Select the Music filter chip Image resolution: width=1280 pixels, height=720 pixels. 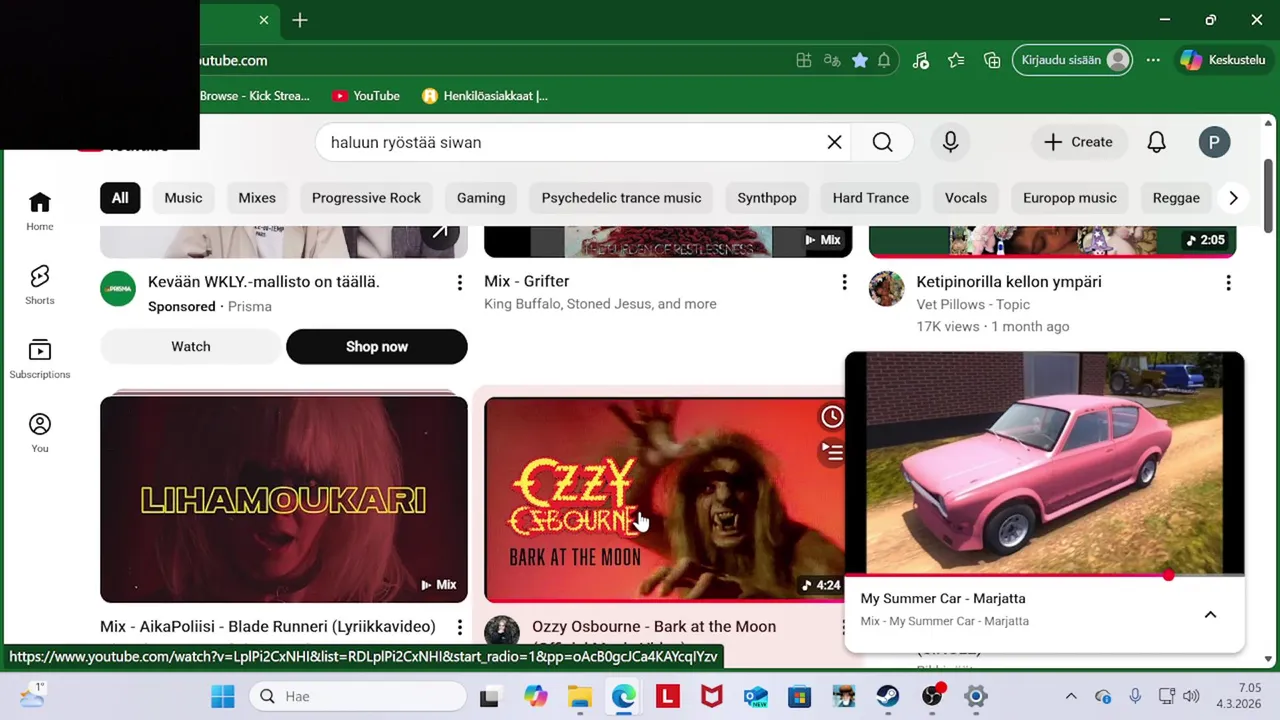[183, 198]
